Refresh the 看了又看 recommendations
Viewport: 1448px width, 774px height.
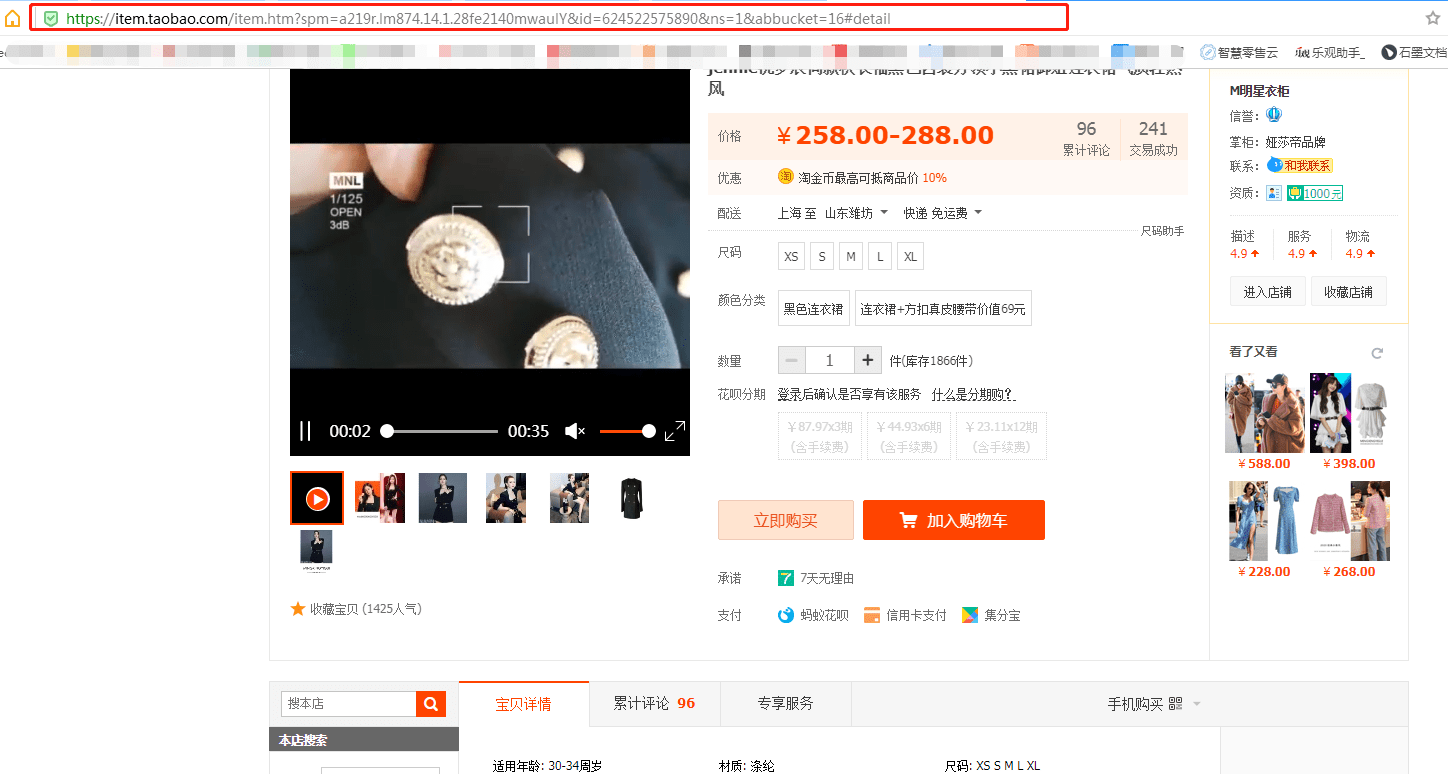coord(1377,353)
